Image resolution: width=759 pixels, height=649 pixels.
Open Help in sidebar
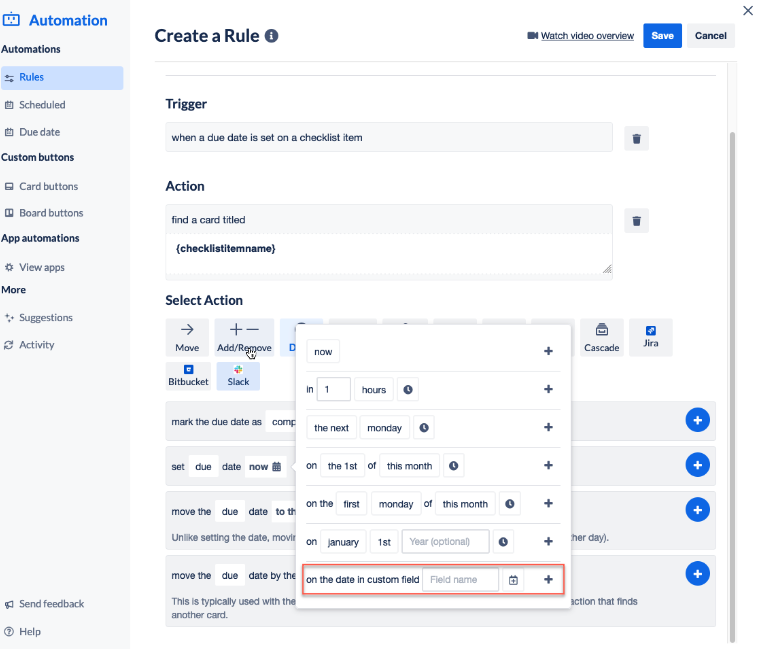30,632
